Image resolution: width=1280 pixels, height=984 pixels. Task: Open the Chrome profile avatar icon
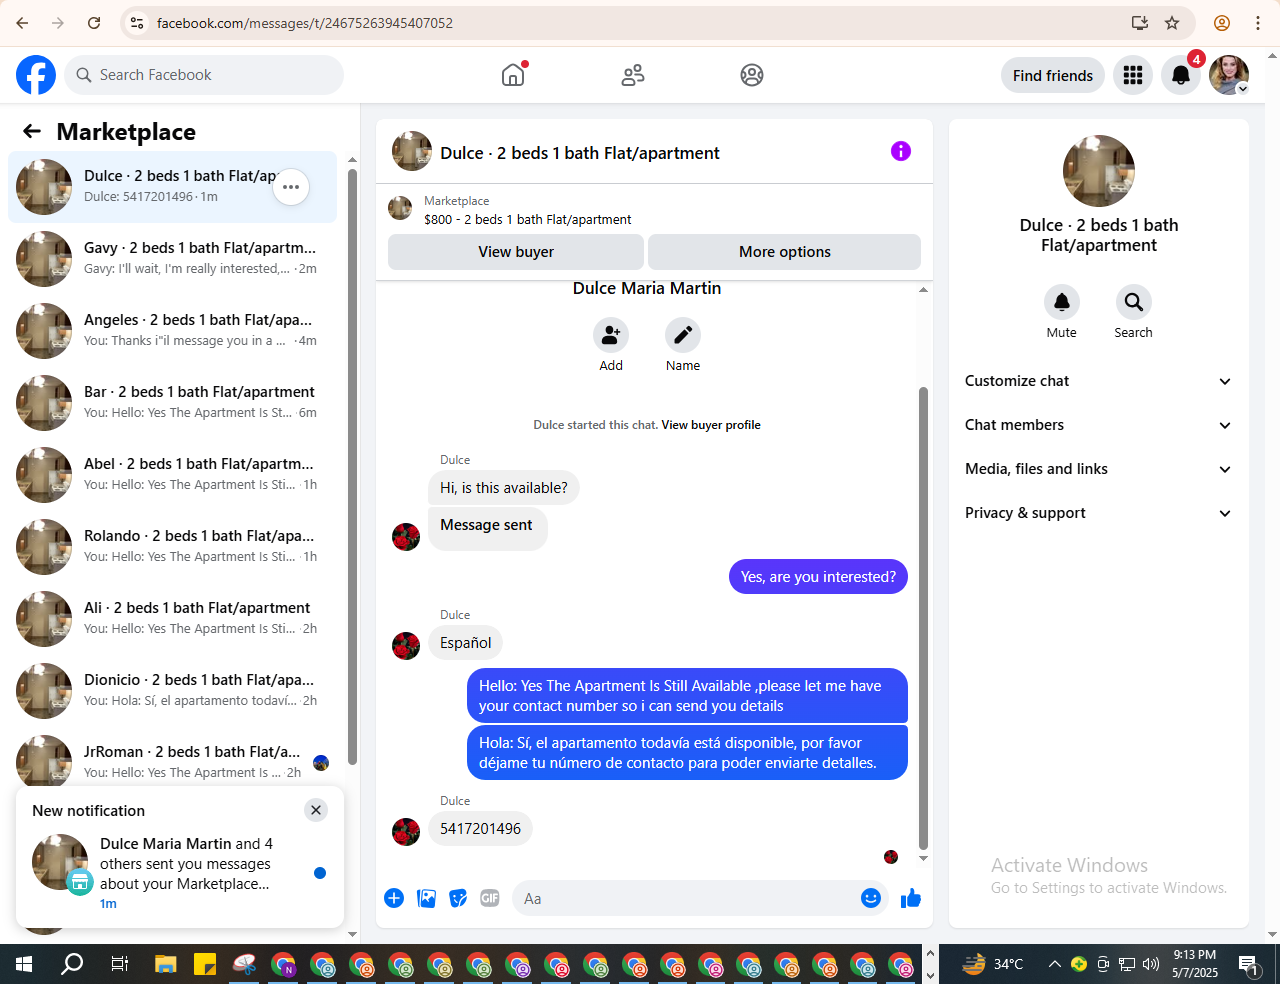(x=1221, y=23)
